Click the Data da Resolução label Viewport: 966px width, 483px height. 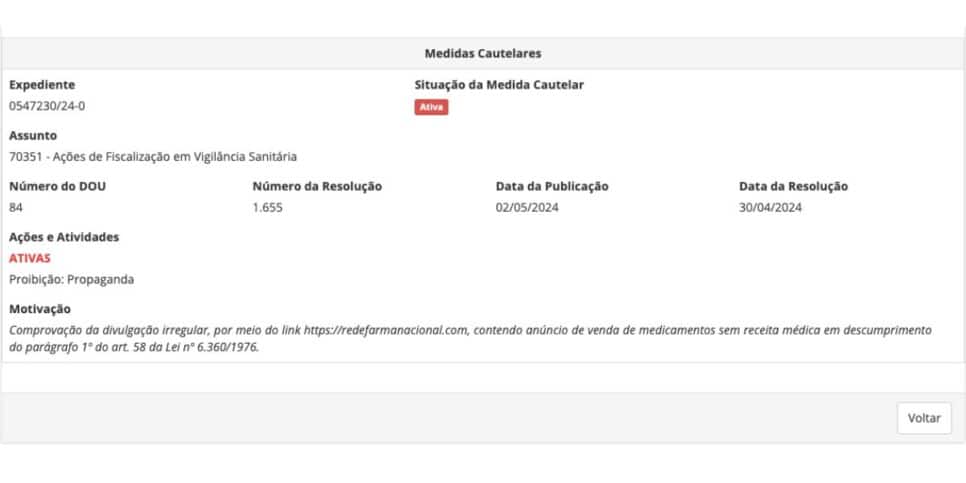click(793, 186)
